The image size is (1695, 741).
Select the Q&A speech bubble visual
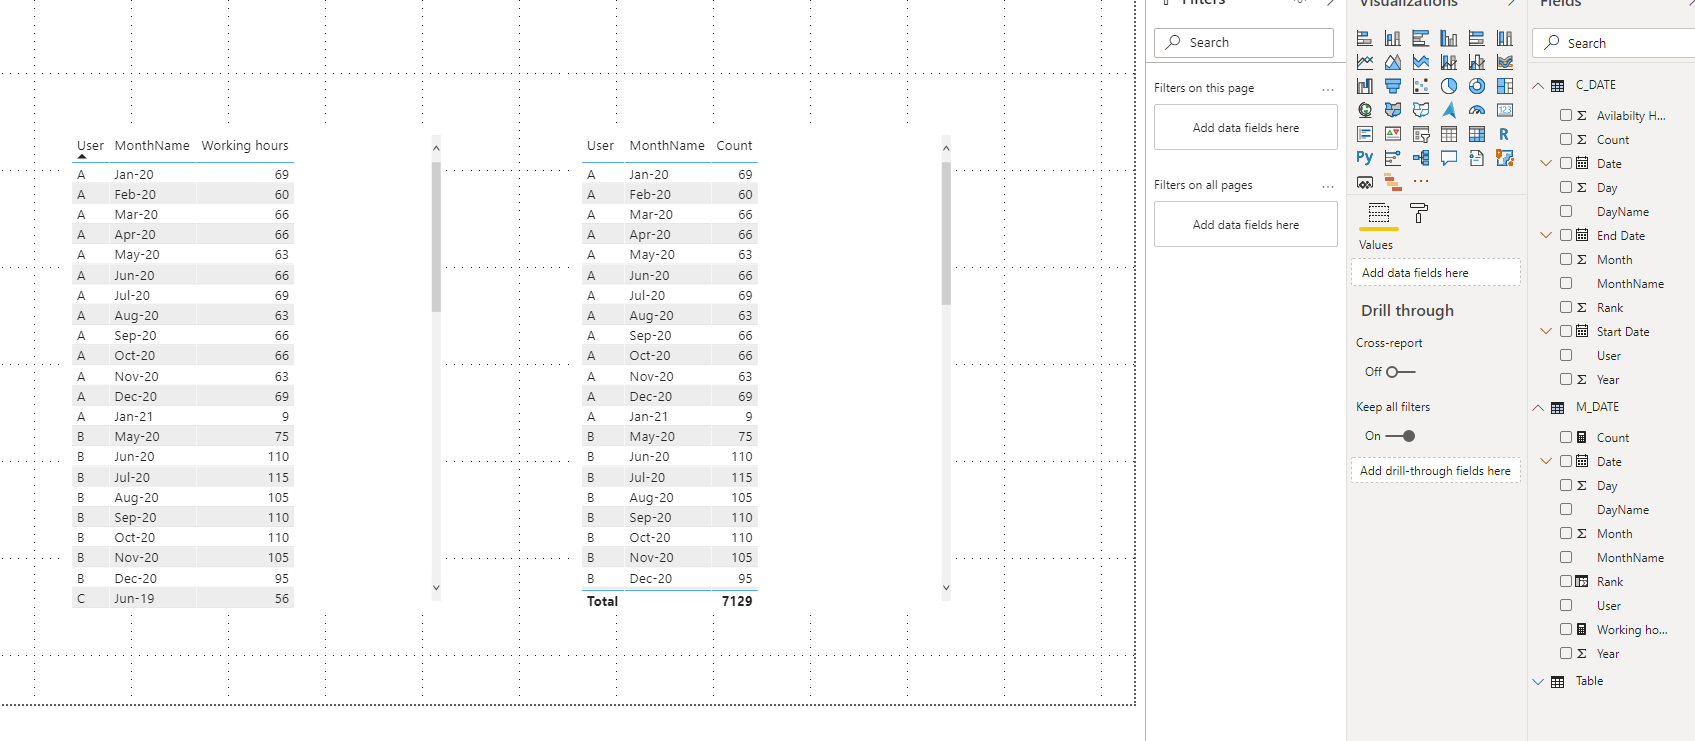coord(1449,158)
